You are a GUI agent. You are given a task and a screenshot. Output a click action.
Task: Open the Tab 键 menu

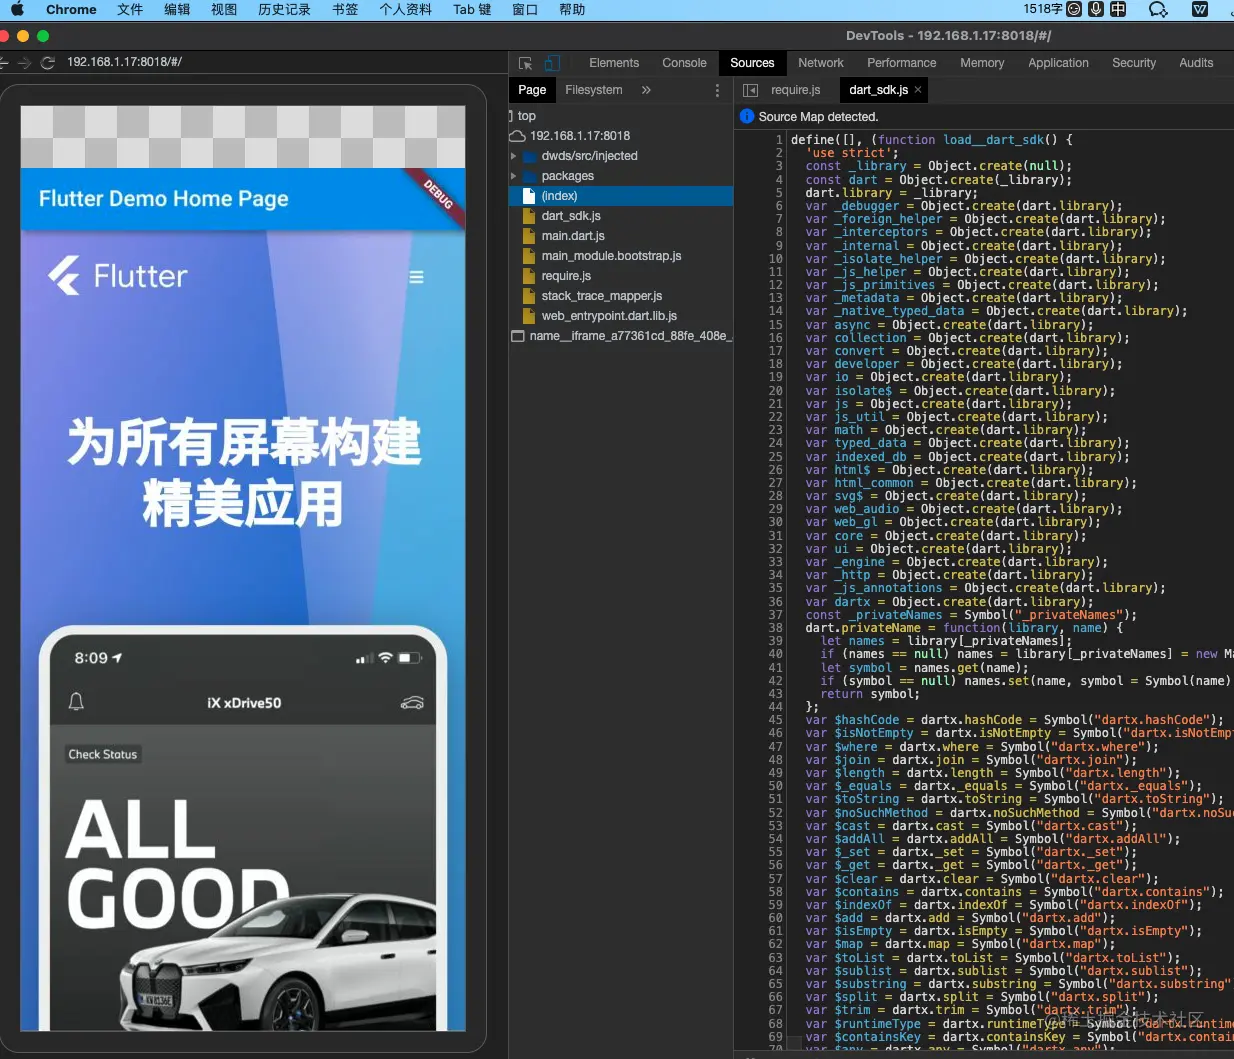(472, 9)
